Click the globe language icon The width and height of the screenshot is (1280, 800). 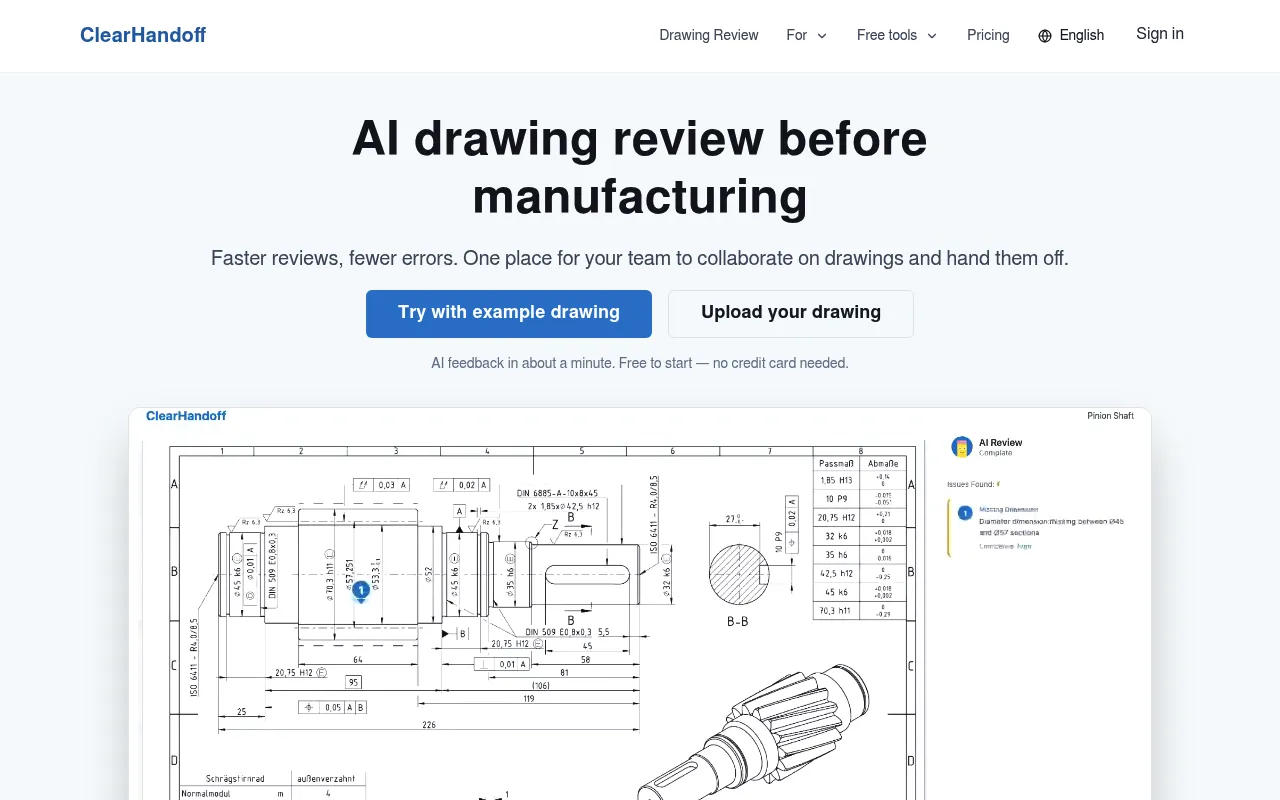click(1045, 36)
